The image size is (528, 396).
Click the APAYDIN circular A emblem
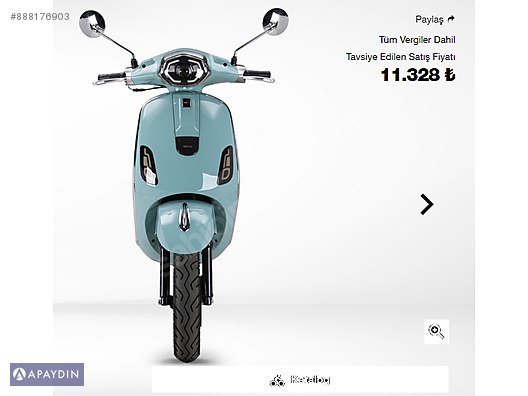coord(19,374)
